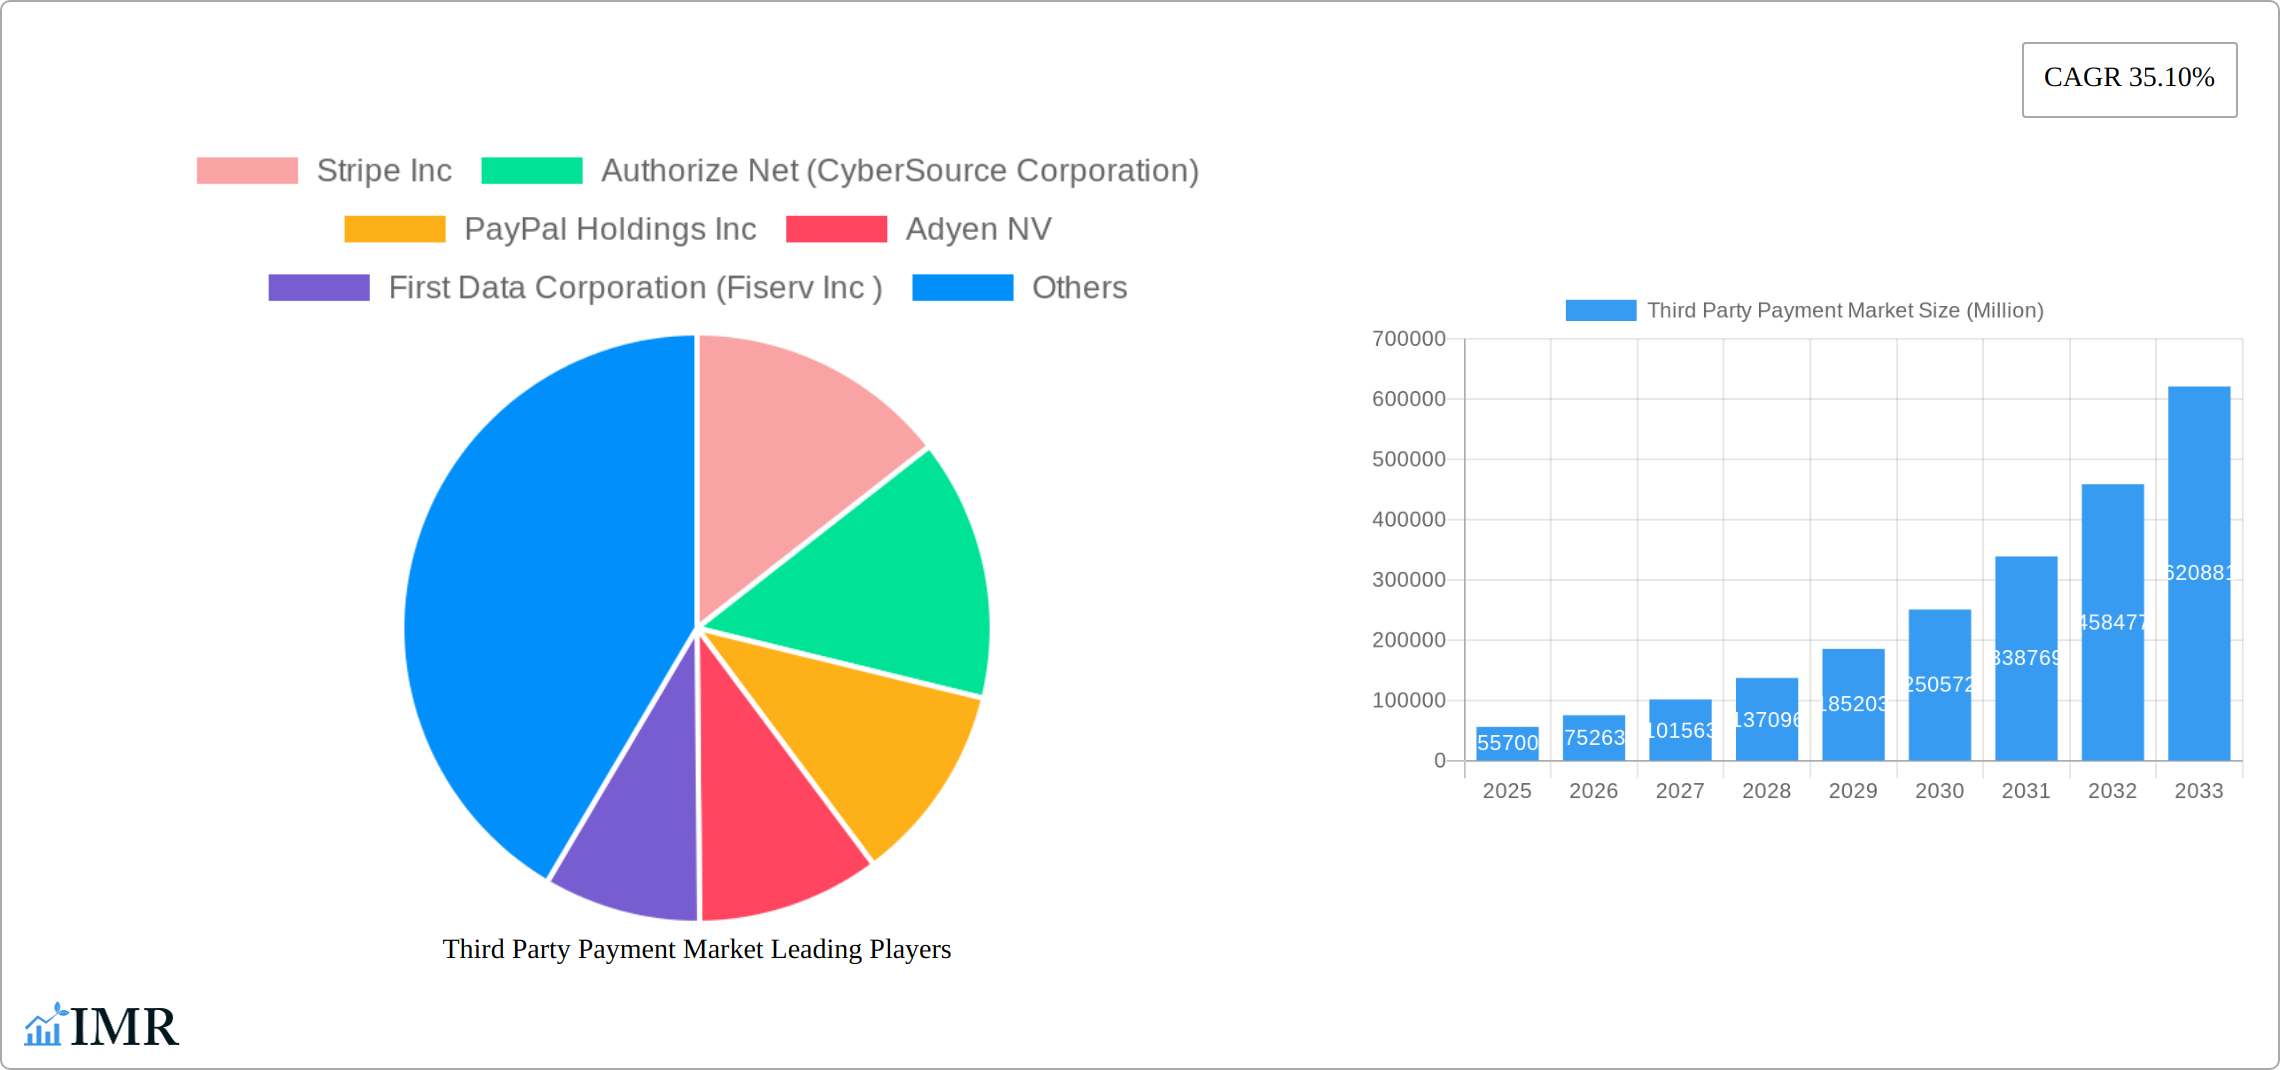The image size is (2280, 1070).
Task: Click the 2026 bar labeled 75263
Action: 1594,738
